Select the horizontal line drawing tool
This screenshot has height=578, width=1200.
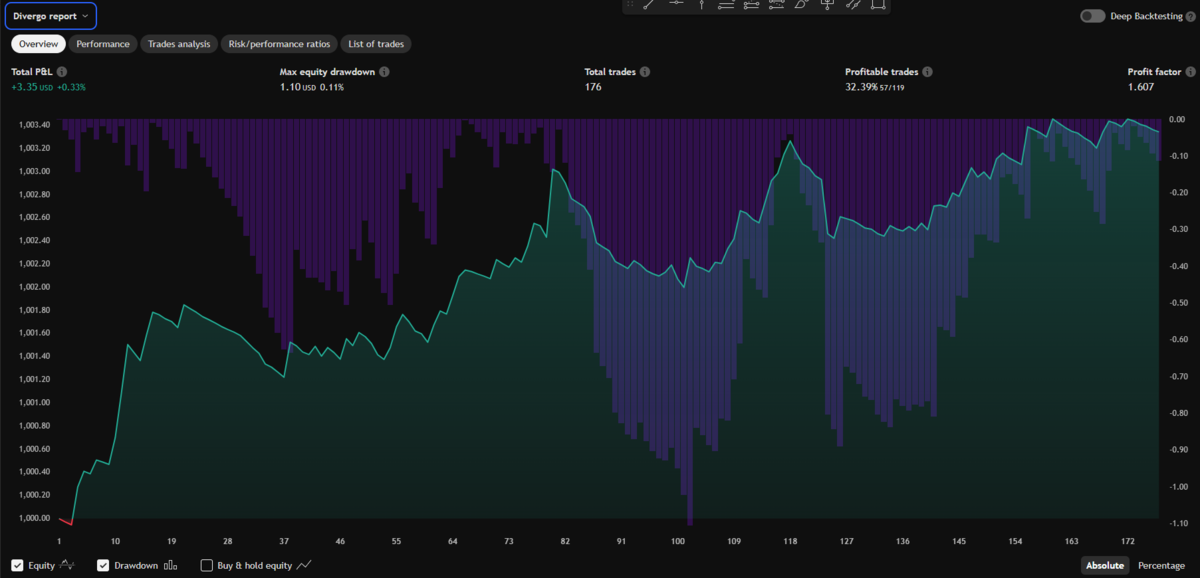click(676, 5)
